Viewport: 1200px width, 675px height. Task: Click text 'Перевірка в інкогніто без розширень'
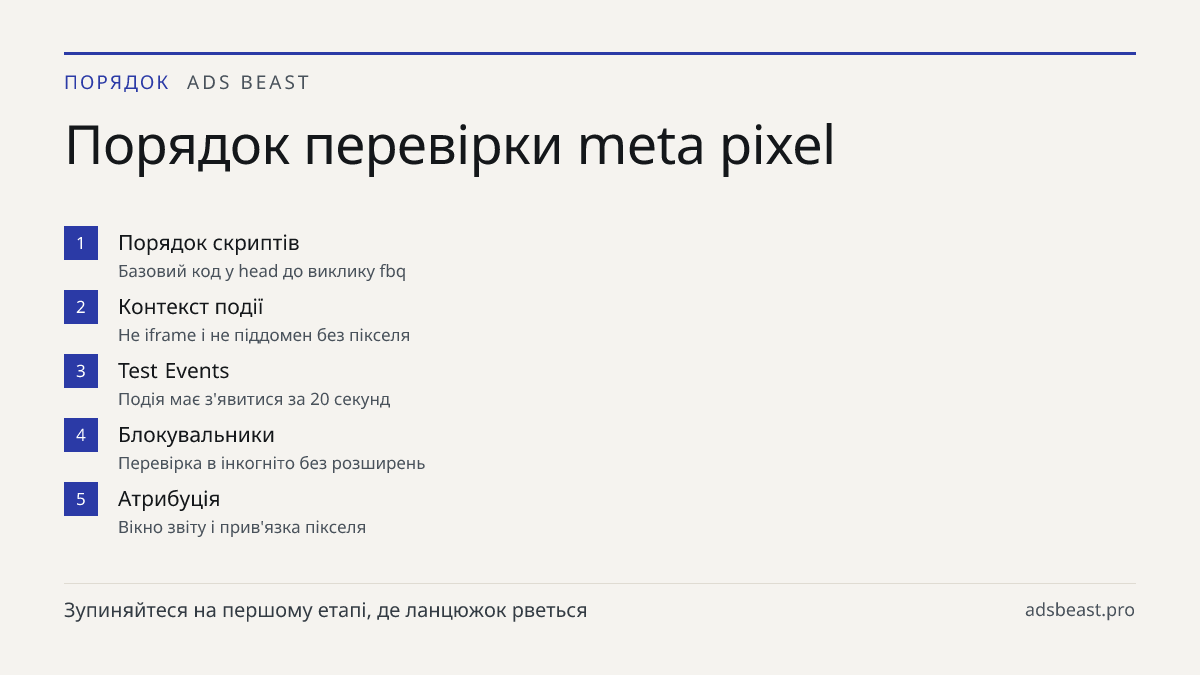[271, 463]
